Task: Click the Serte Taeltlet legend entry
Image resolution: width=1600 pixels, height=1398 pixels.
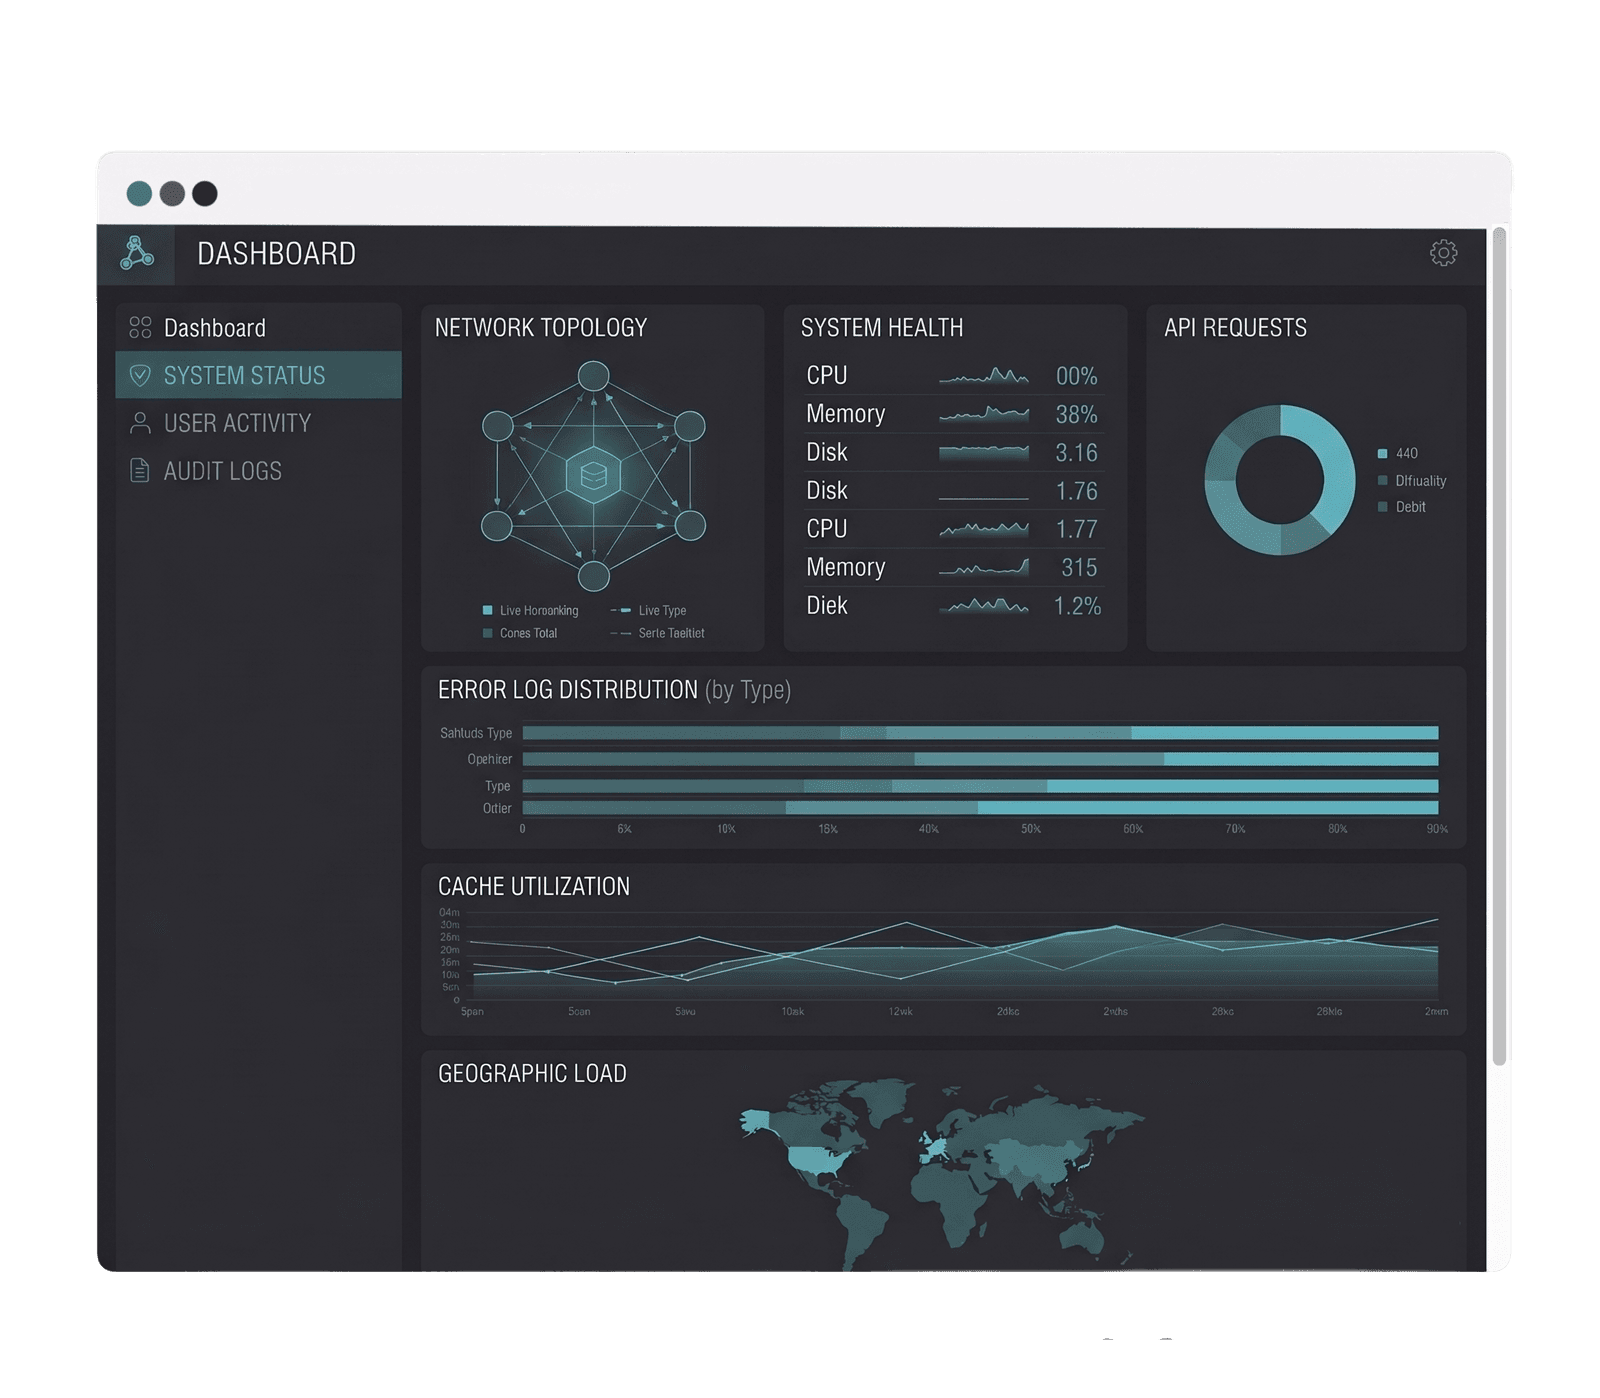Action: tap(657, 633)
